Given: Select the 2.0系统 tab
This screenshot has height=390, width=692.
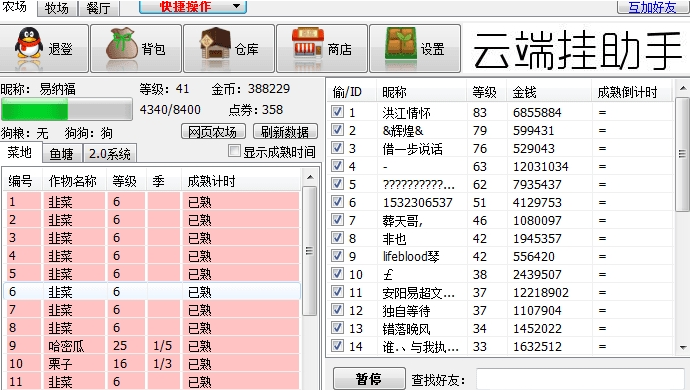Looking at the screenshot, I should click(109, 154).
